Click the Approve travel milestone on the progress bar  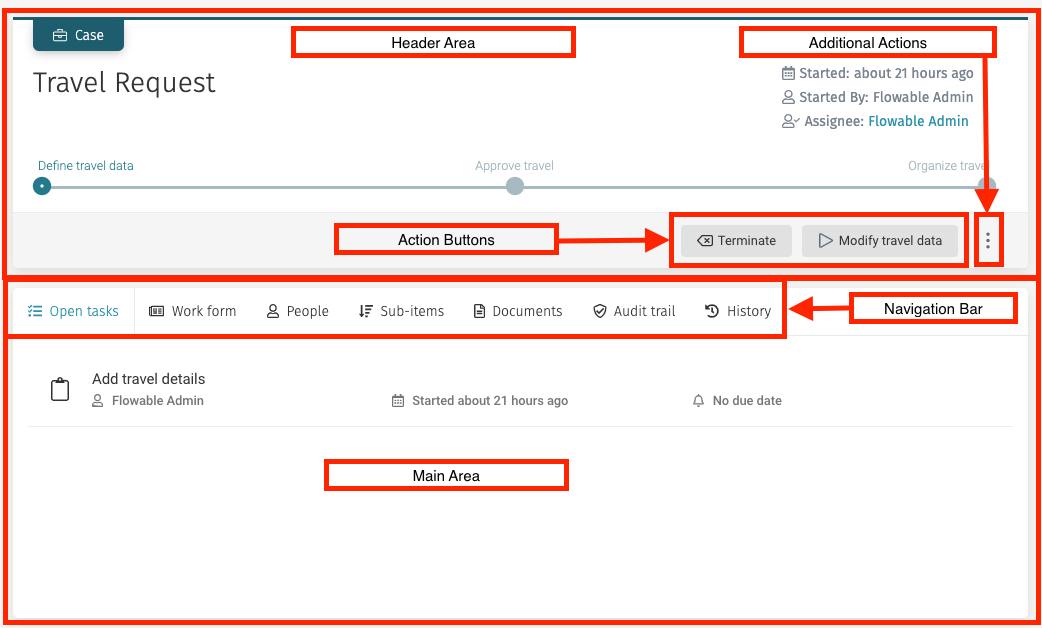(x=514, y=186)
